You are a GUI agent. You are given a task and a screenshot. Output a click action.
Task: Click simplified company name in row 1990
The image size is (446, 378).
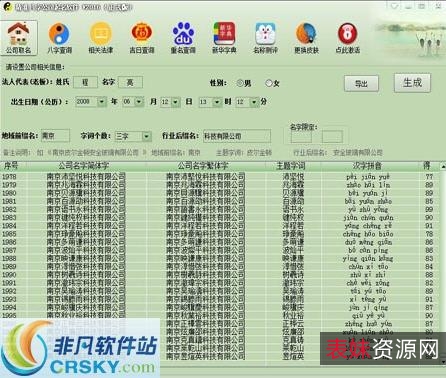(x=86, y=275)
